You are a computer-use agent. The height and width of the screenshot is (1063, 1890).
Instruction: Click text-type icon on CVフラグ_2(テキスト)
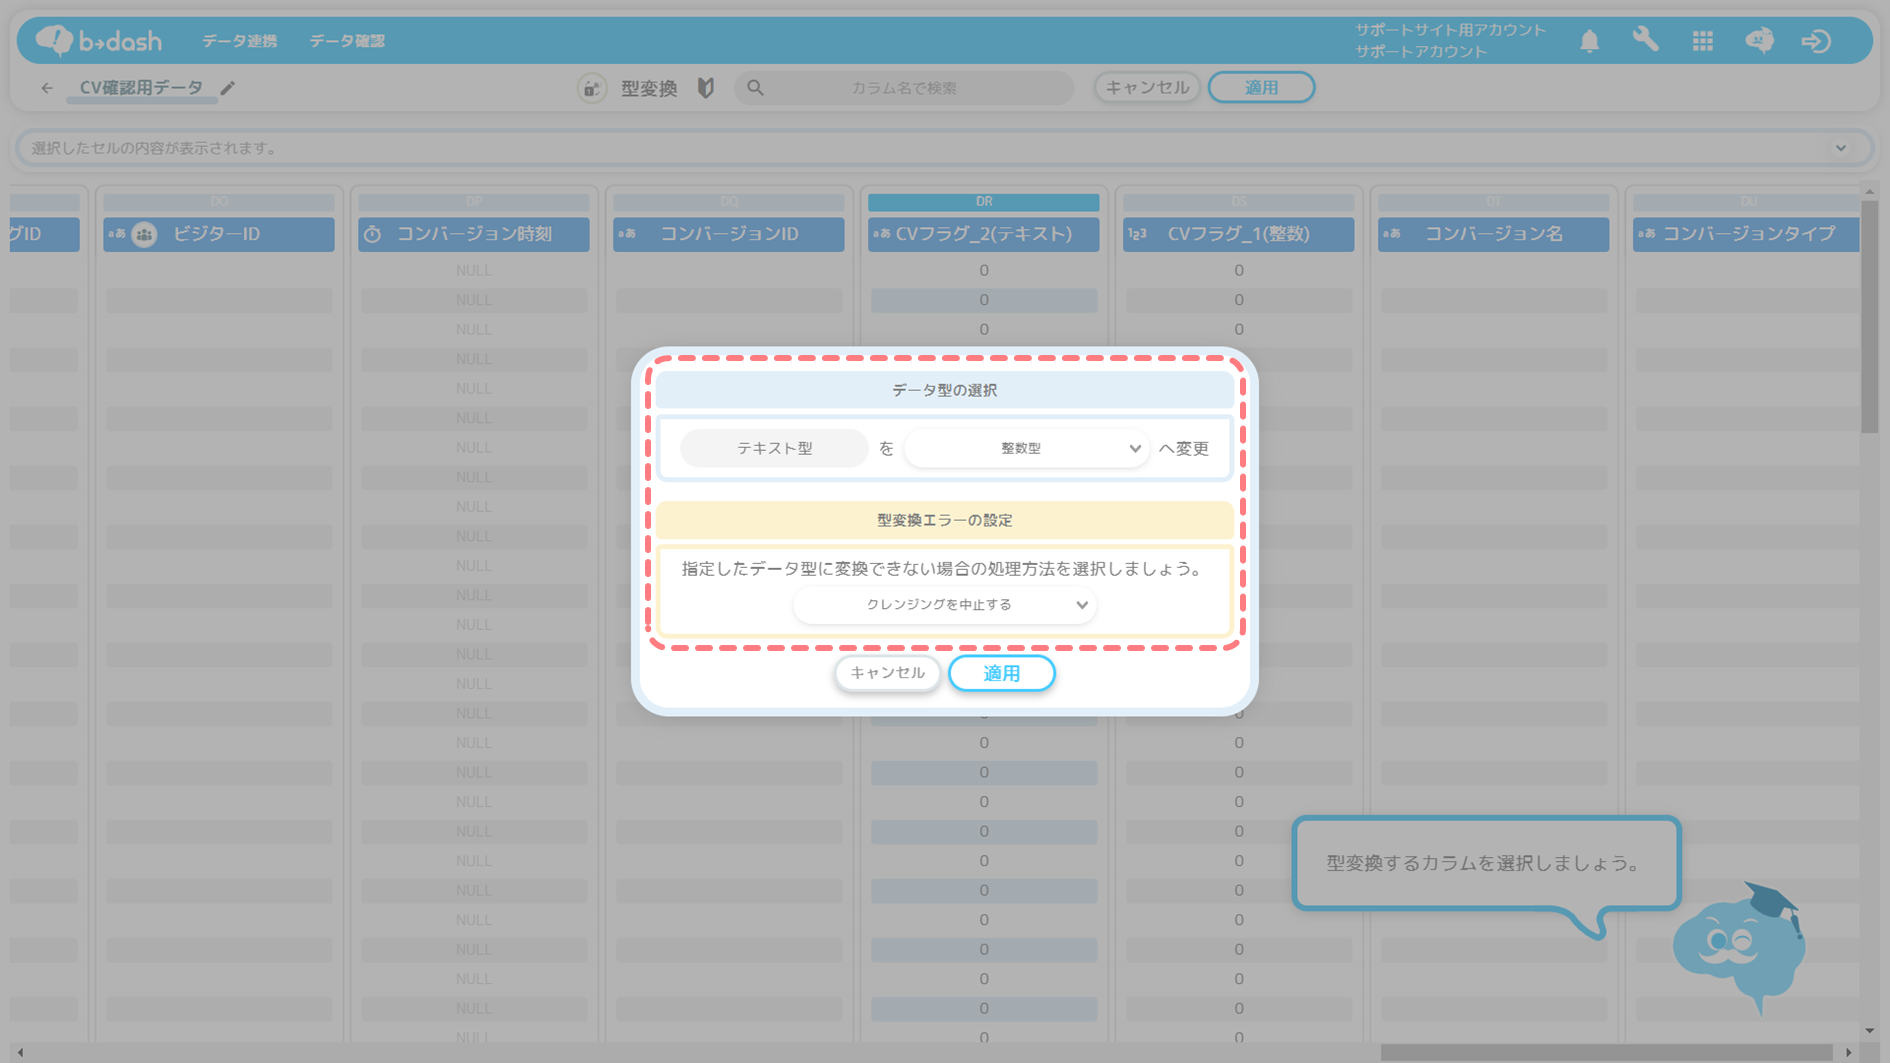881,234
